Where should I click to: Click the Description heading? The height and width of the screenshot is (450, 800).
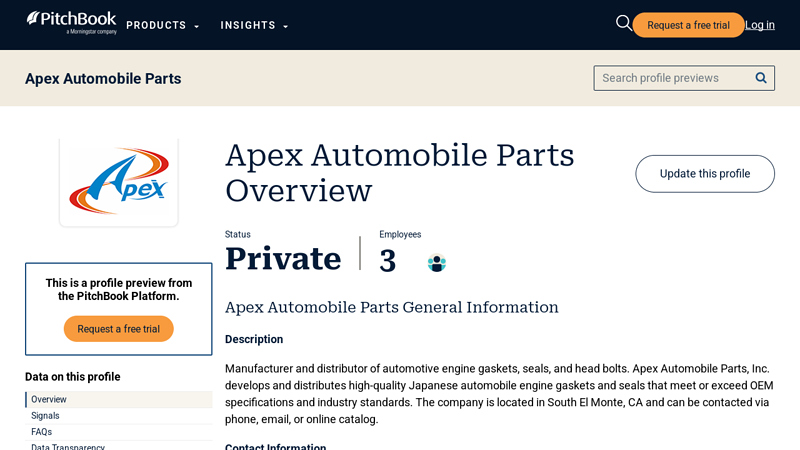pos(254,339)
